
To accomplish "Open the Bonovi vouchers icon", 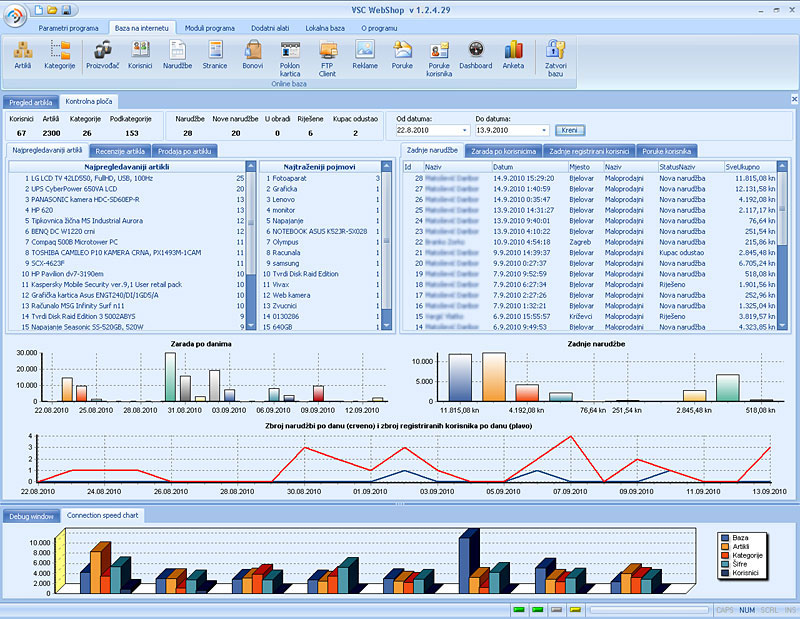I will [252, 53].
